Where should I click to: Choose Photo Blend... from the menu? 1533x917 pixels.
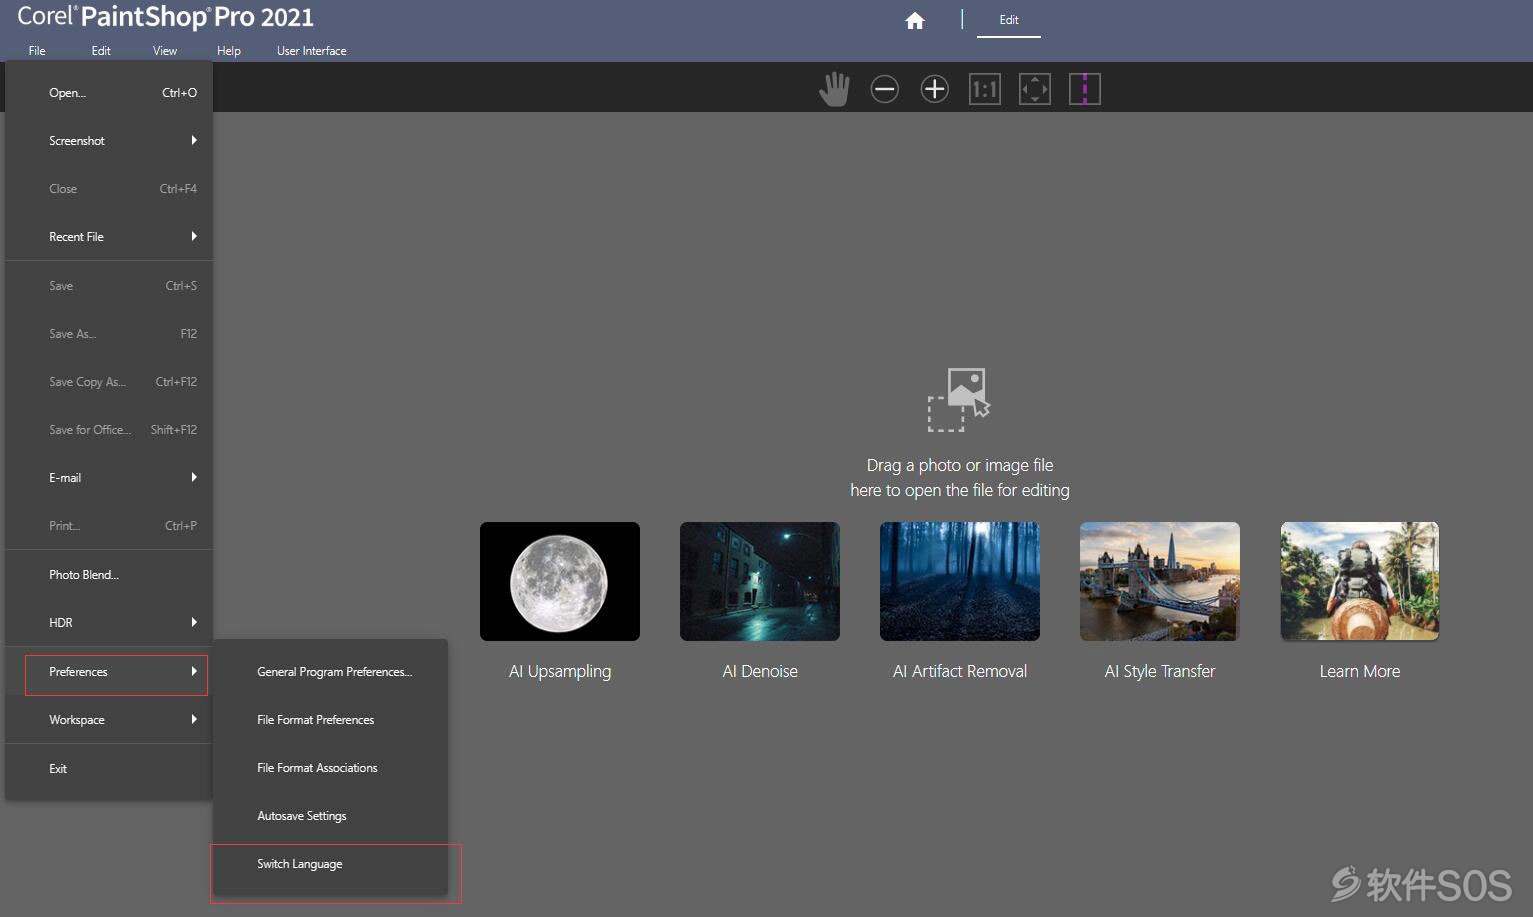(109, 575)
